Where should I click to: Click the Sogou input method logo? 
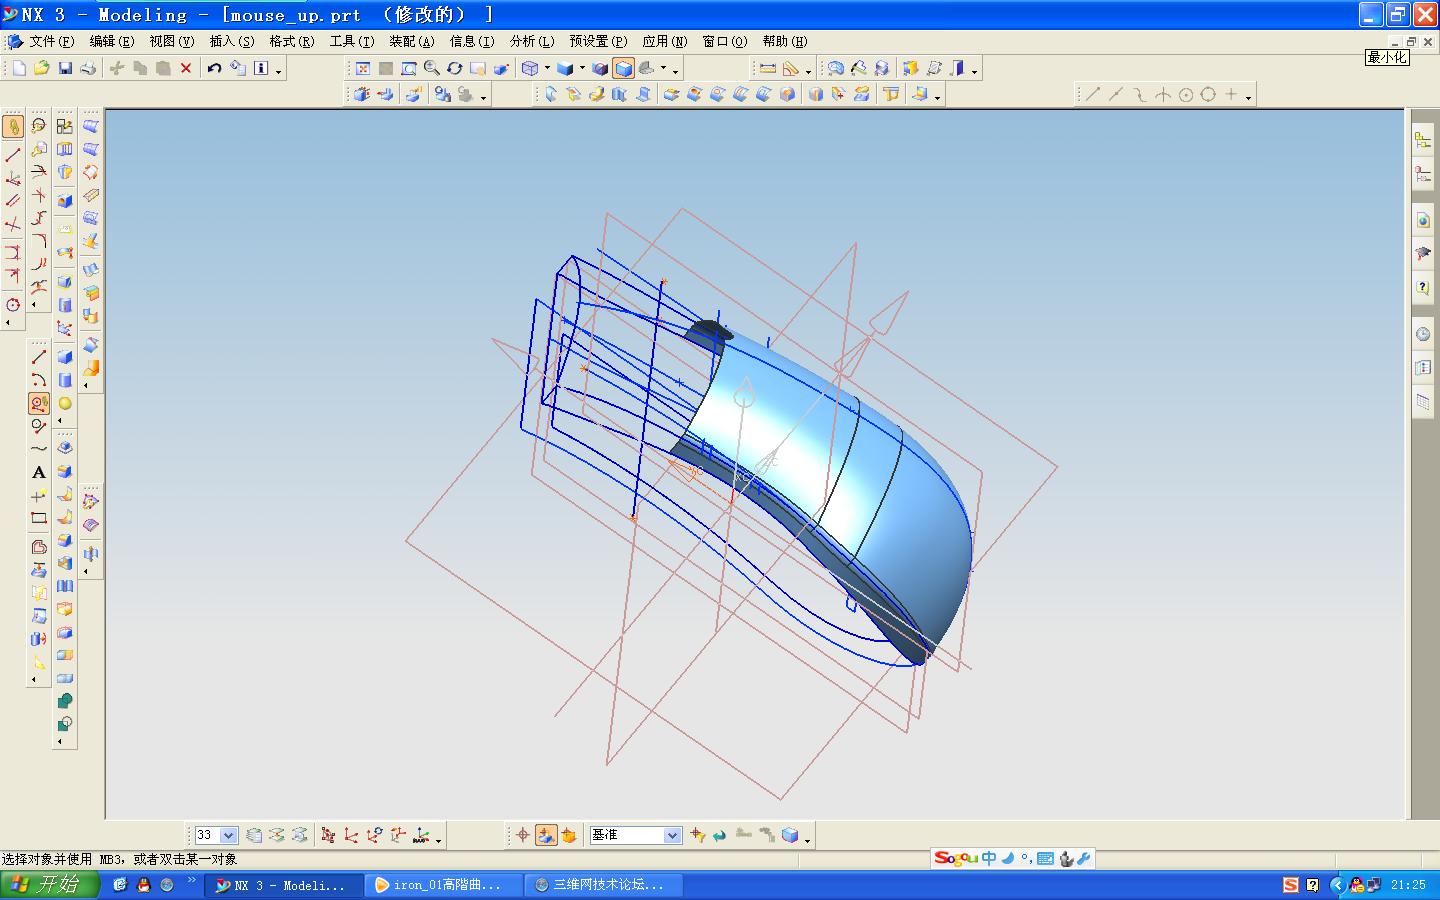tap(956, 858)
